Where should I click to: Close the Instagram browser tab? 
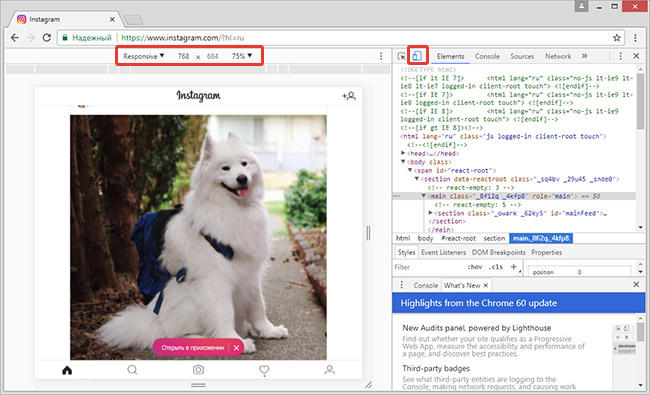112,19
